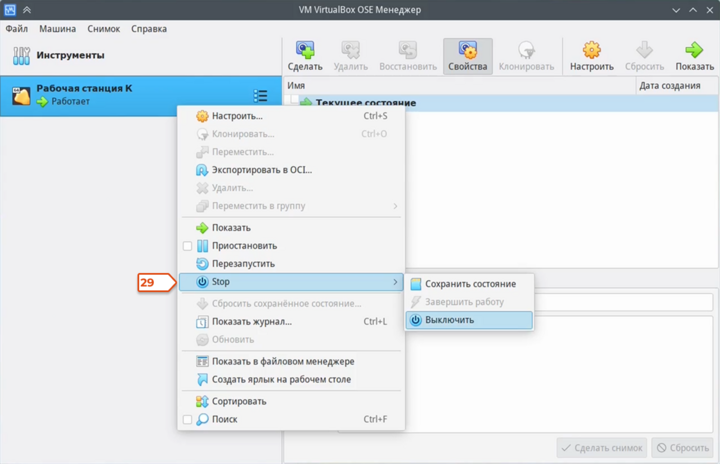Choose Показать в файловом менеджере
The image size is (720, 464).
[292, 362]
